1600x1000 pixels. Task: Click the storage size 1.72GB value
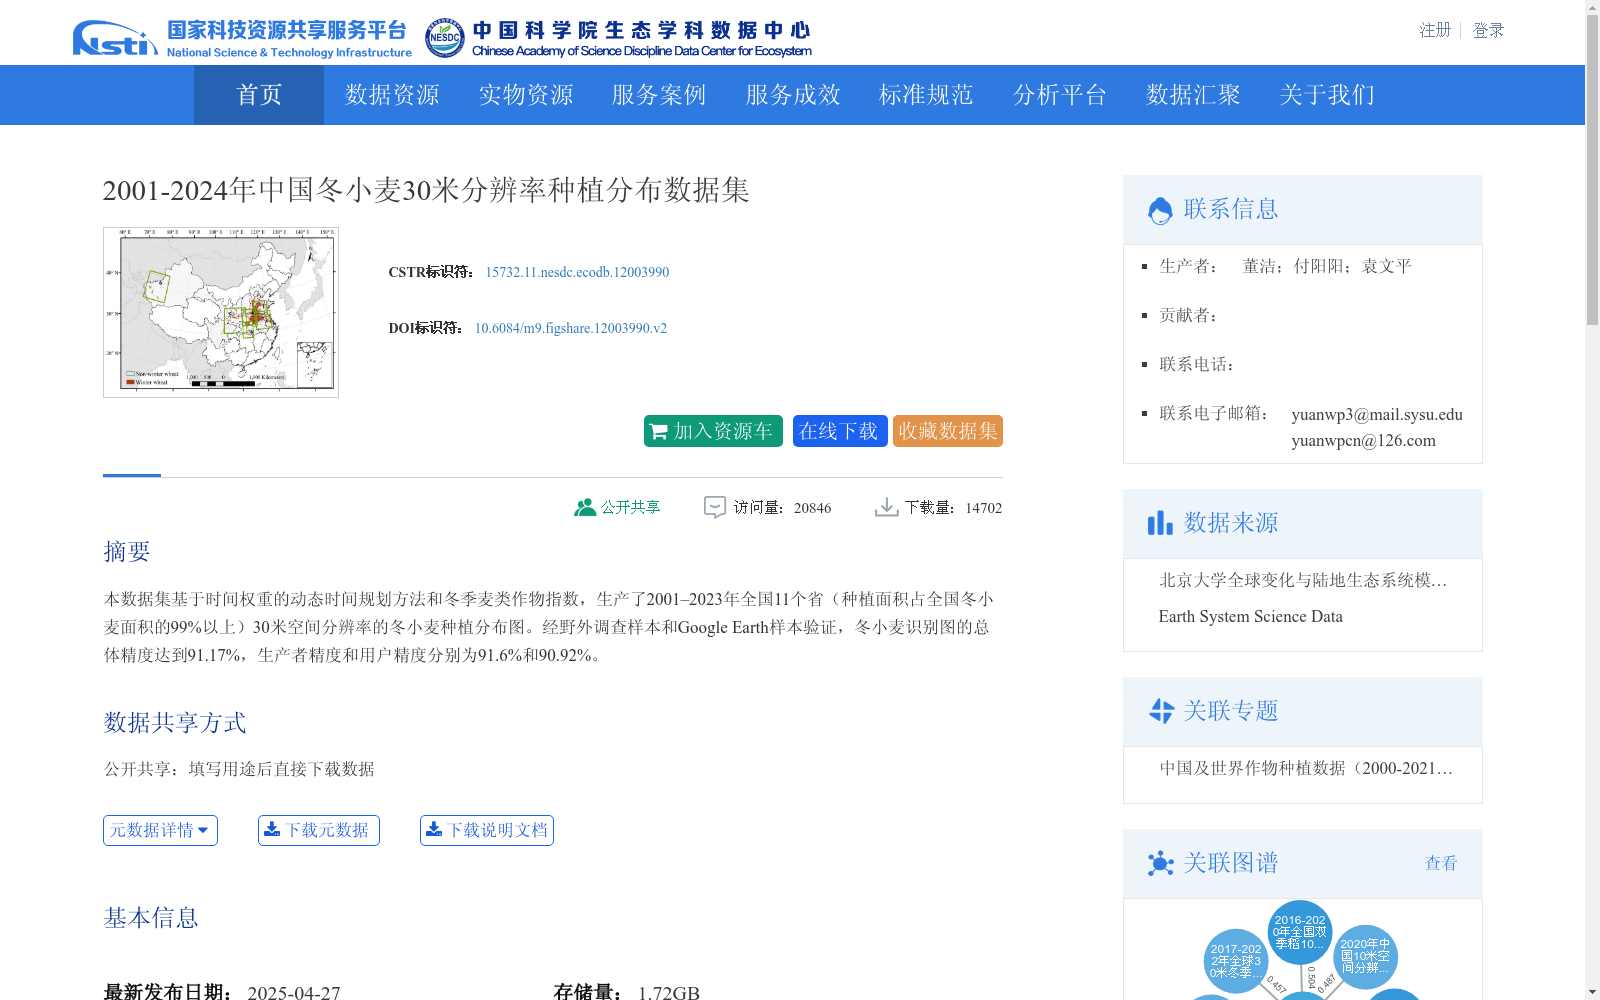pyautogui.click(x=669, y=992)
